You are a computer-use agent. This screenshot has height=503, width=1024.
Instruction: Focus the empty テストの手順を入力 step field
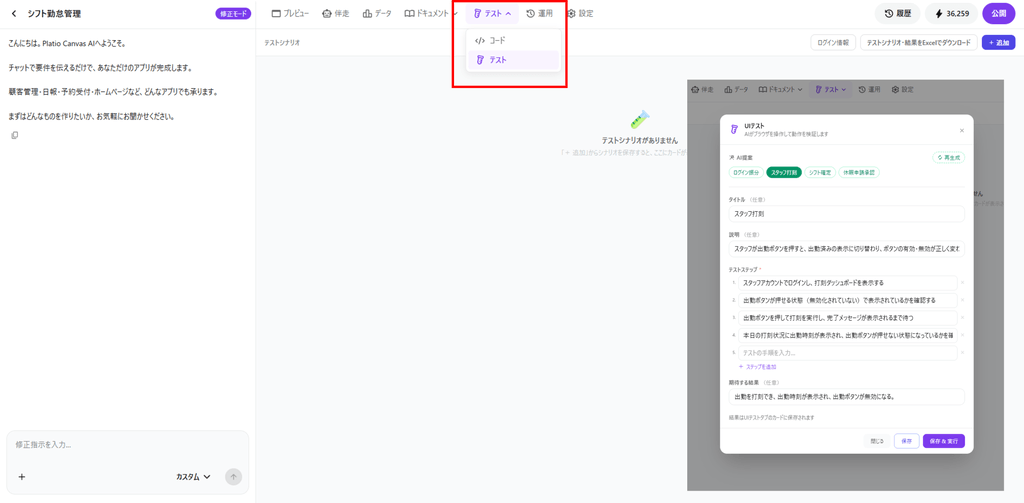[848, 353]
